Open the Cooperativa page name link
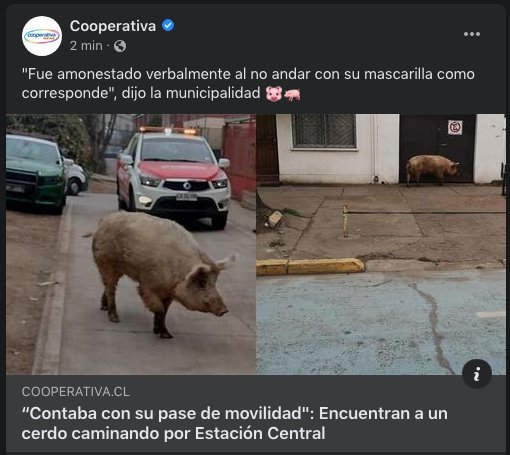The height and width of the screenshot is (455, 510). coord(113,26)
